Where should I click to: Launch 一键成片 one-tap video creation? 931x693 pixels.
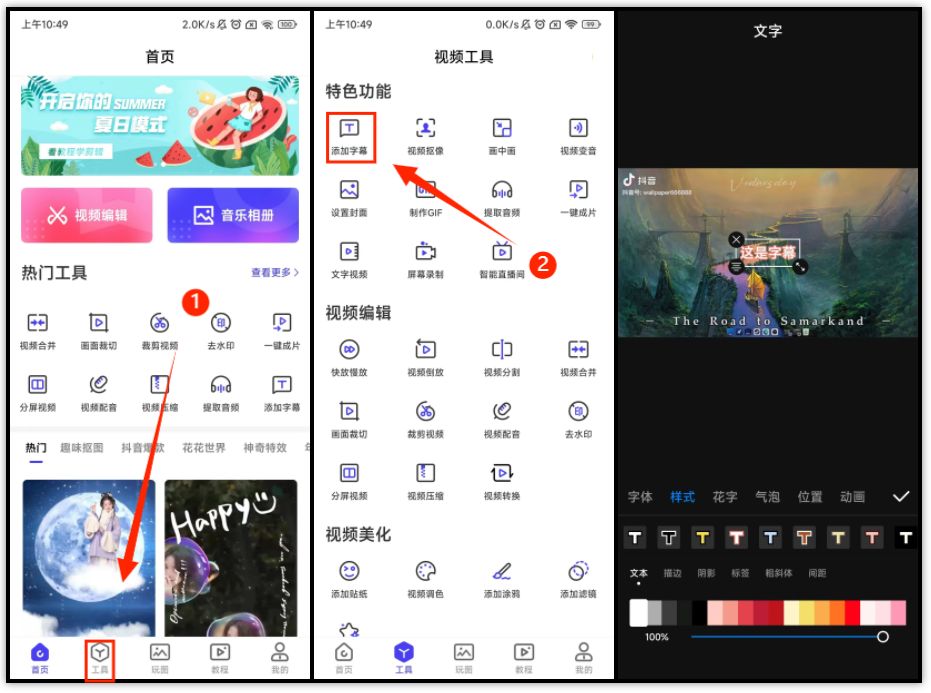(578, 195)
